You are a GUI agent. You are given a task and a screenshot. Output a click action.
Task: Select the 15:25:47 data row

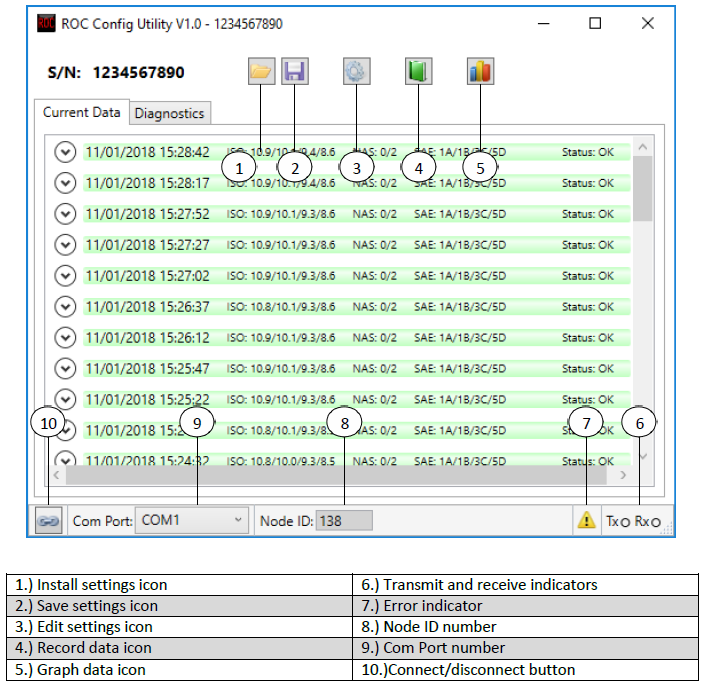(350, 369)
